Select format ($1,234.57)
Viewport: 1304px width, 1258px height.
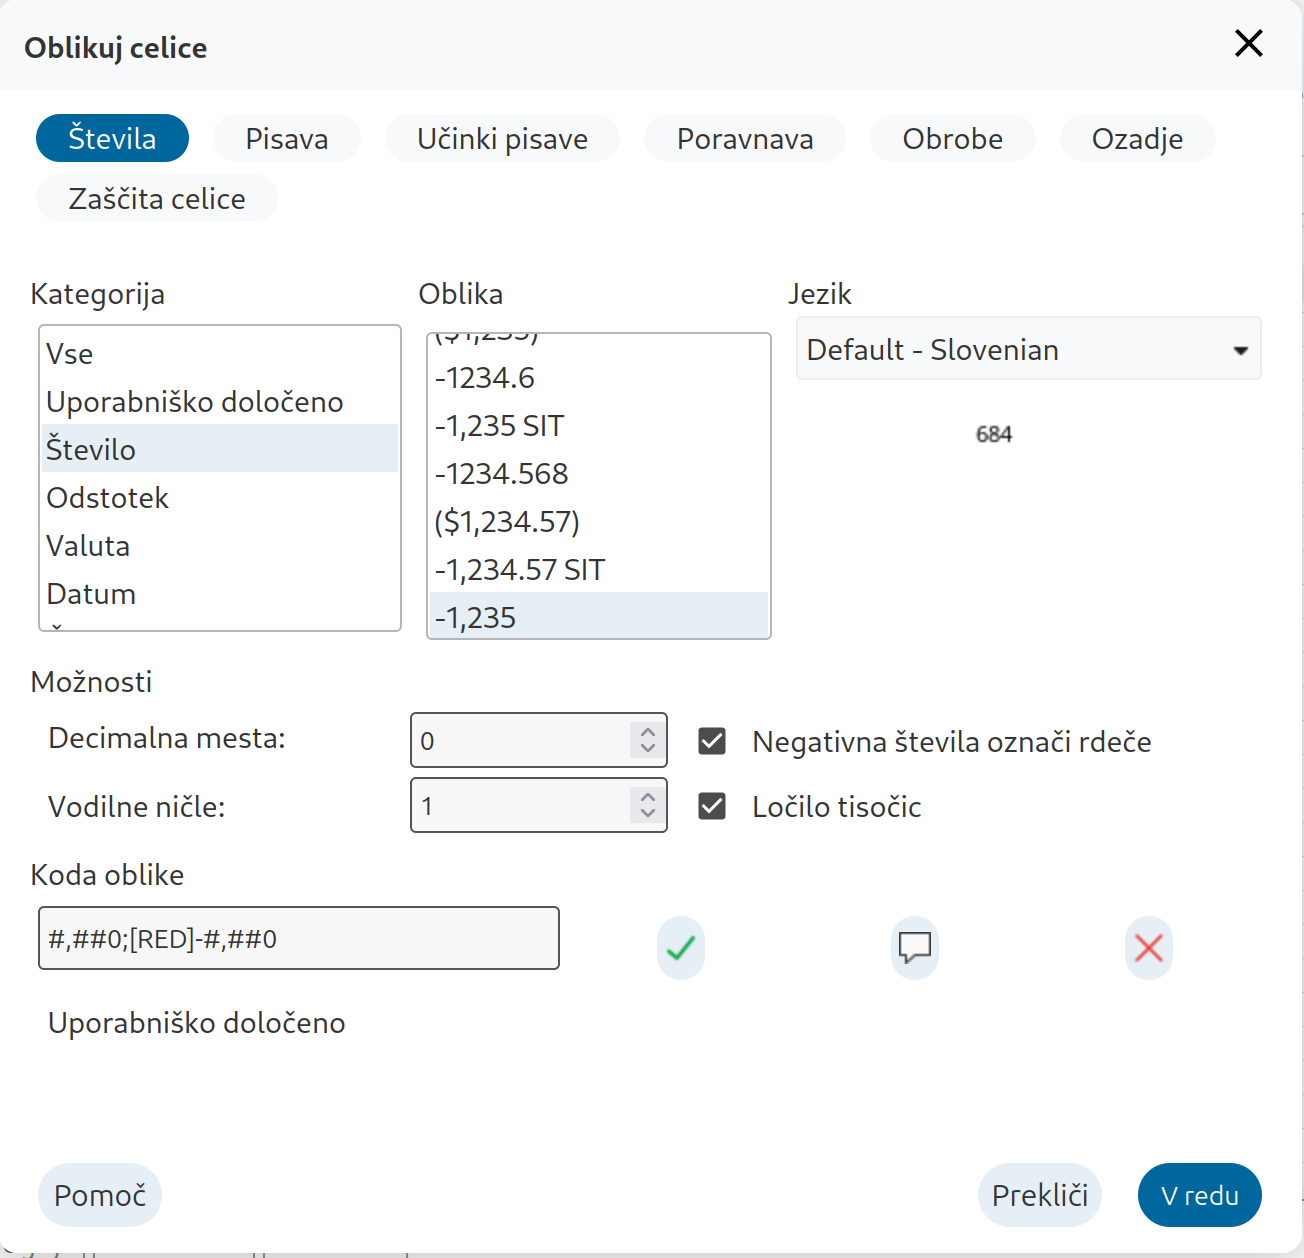[x=599, y=521]
